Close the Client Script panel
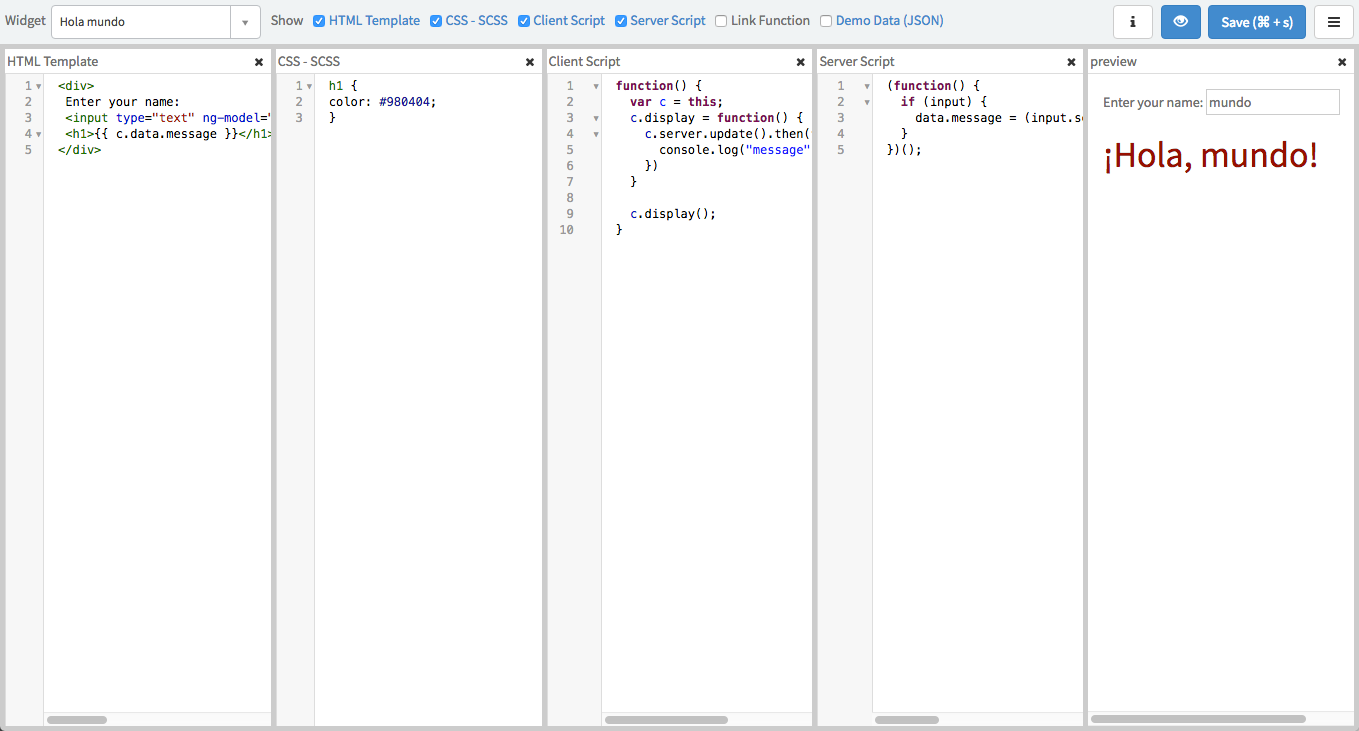Screen dimensions: 1359x731 point(800,62)
